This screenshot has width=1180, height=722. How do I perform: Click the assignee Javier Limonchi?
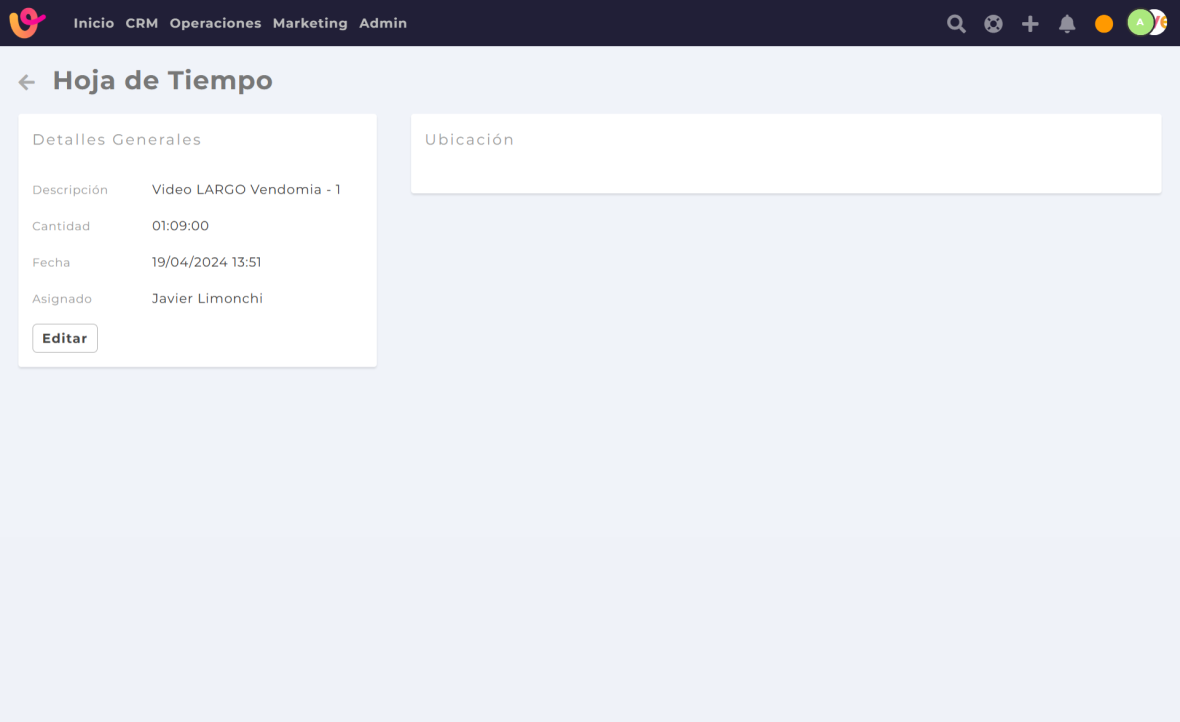click(x=207, y=298)
